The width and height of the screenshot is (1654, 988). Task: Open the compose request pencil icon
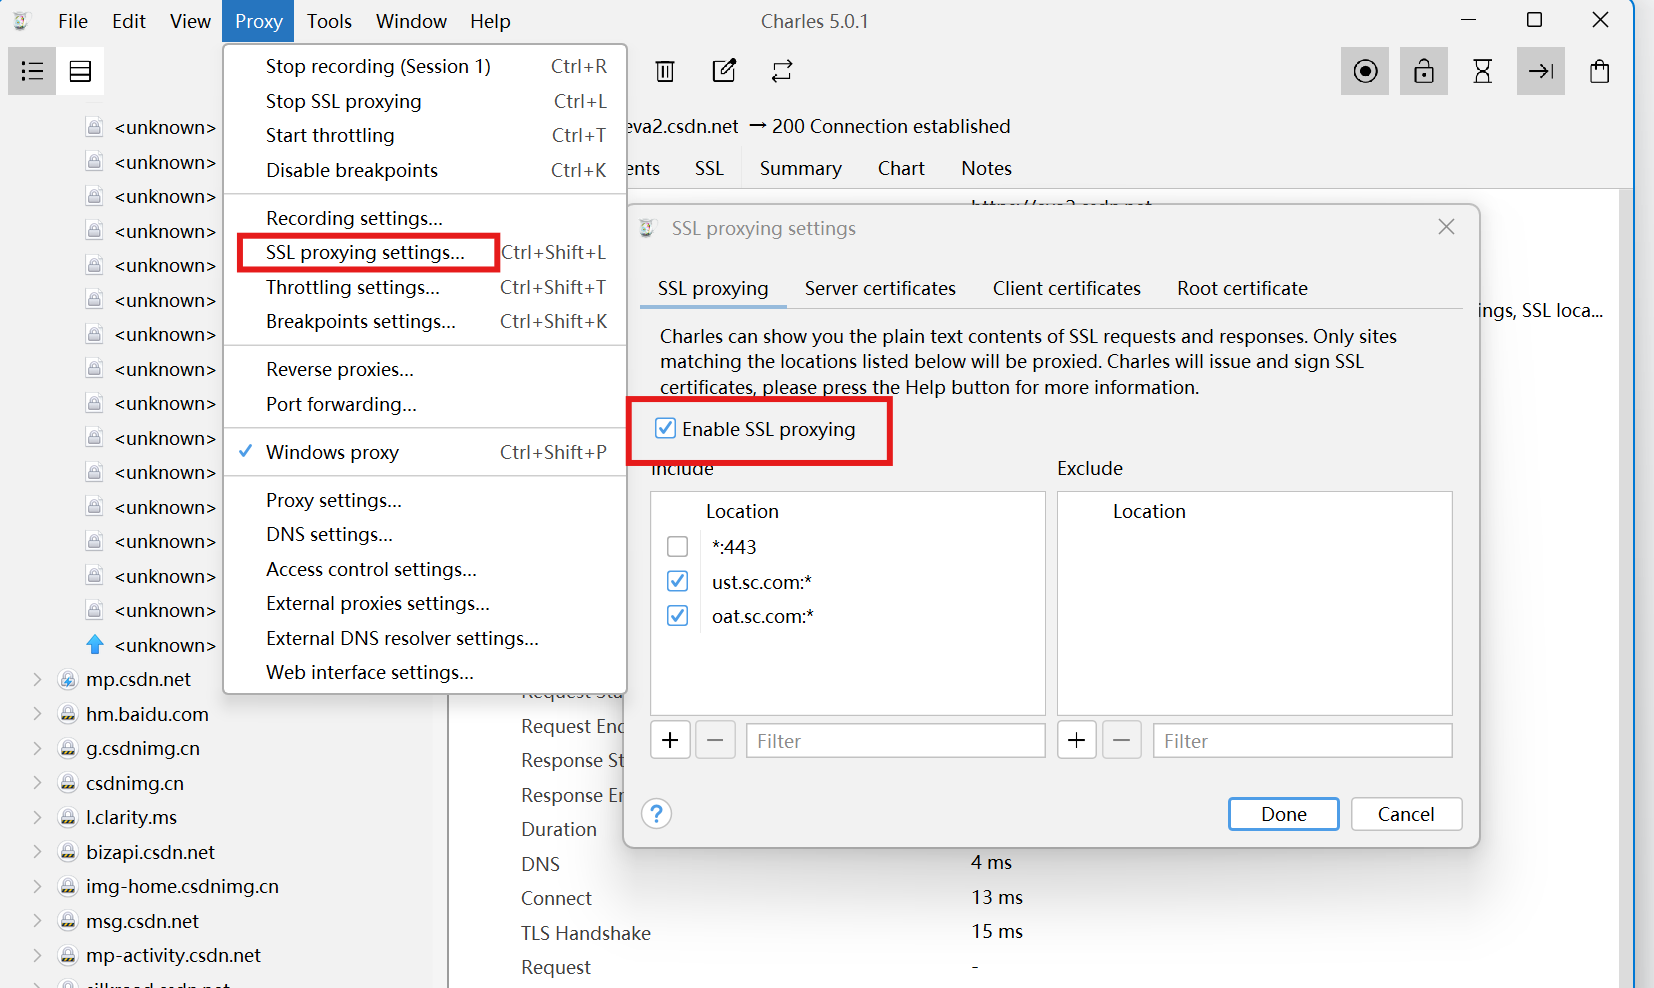(x=724, y=71)
